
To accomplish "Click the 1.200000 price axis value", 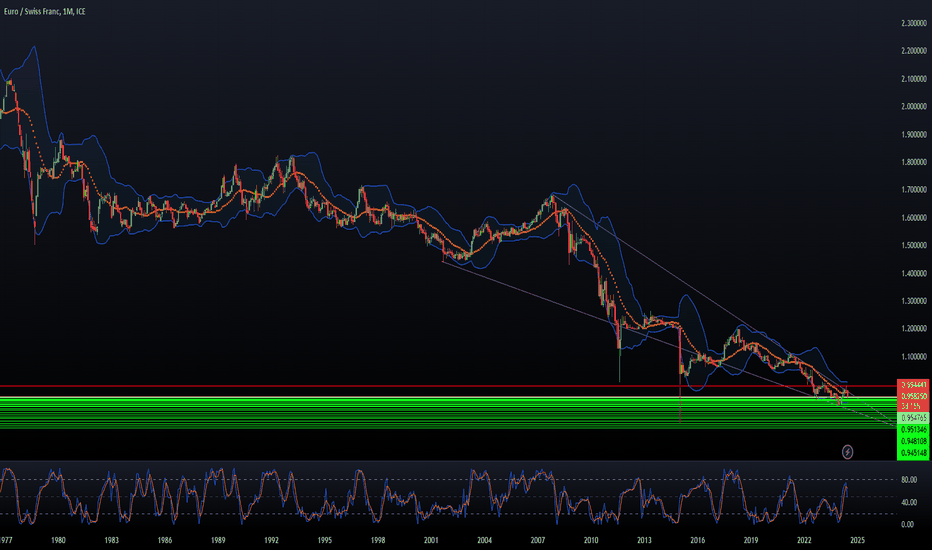I will 914,329.
